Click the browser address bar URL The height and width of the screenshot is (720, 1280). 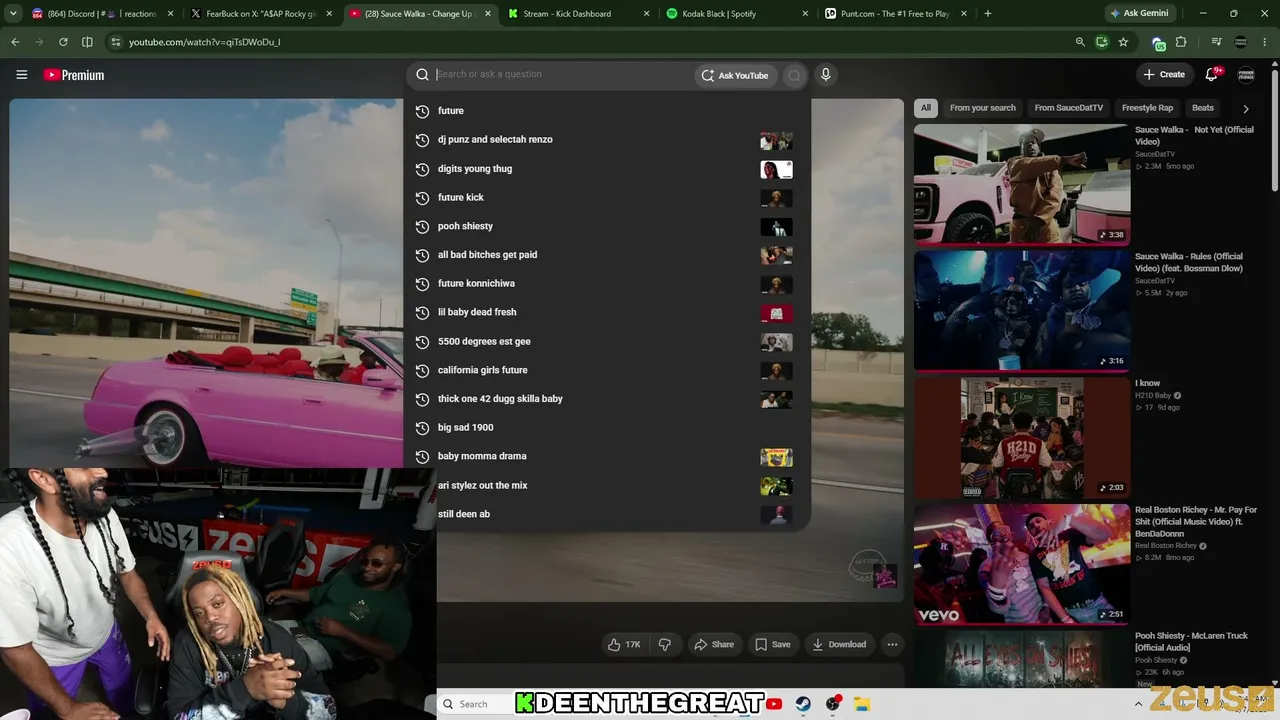pyautogui.click(x=204, y=42)
